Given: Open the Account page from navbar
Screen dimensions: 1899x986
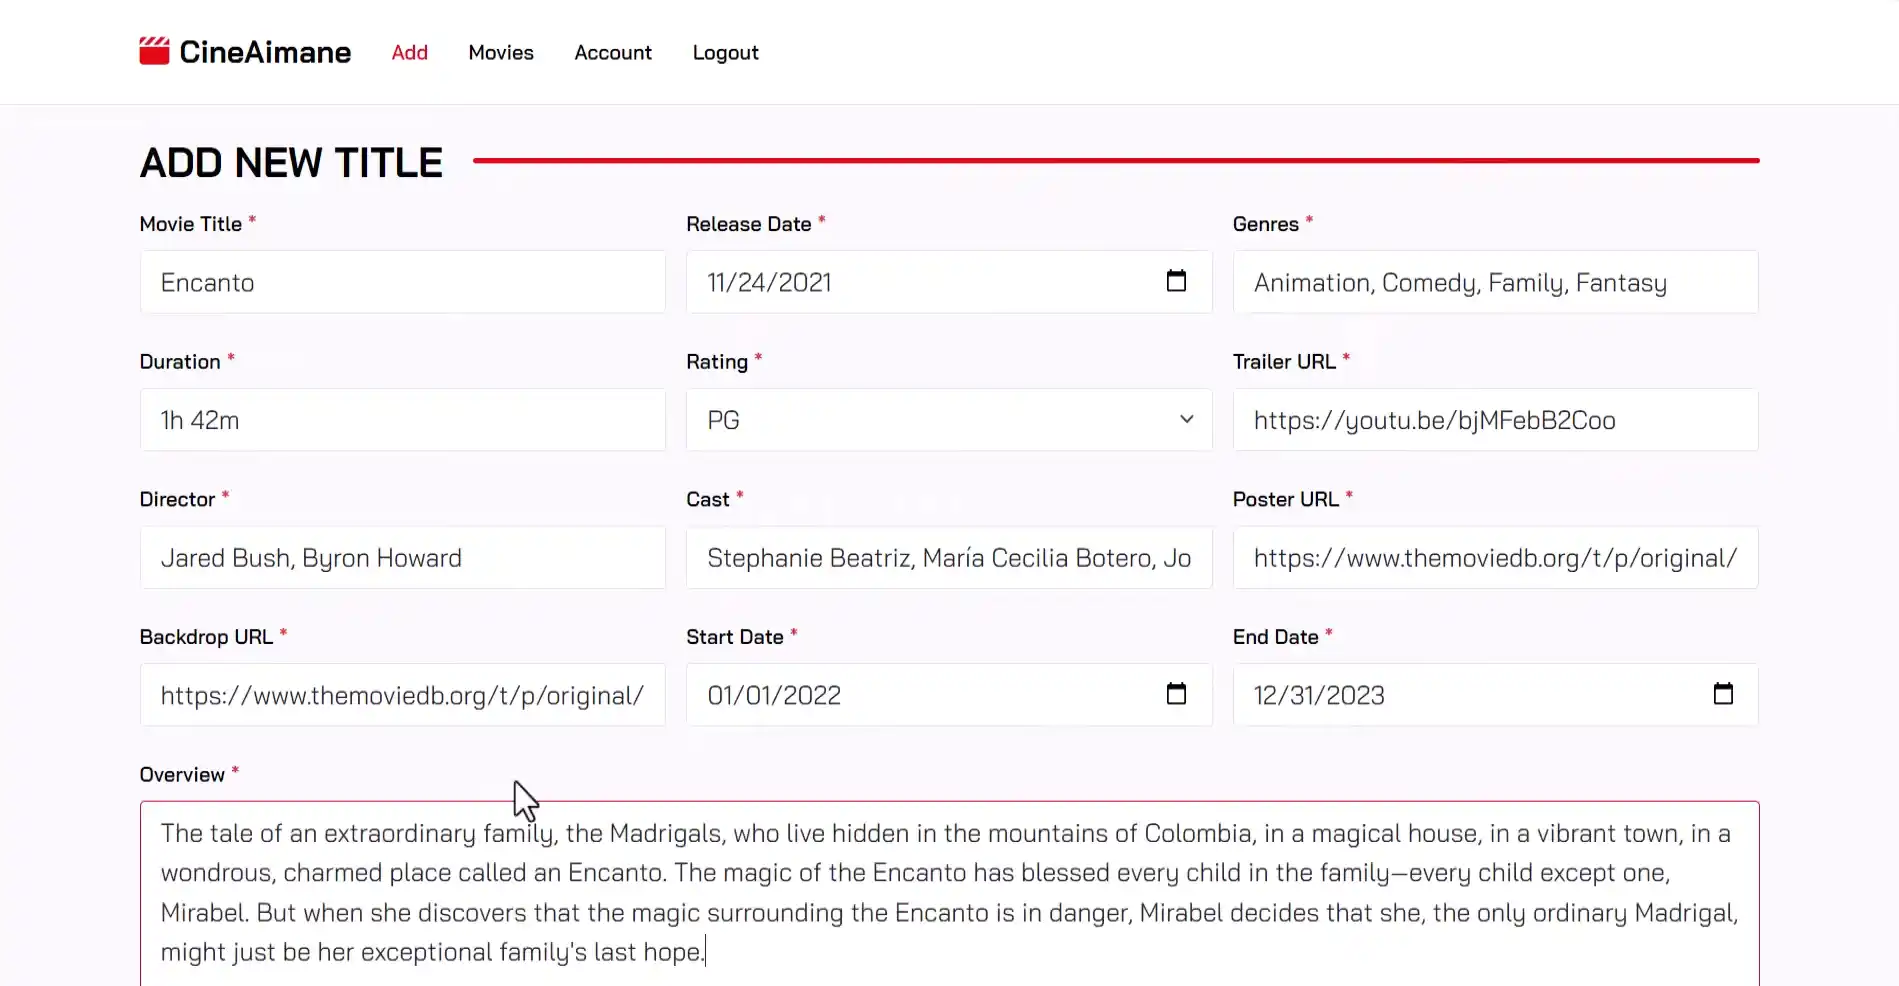Looking at the screenshot, I should click(x=613, y=53).
